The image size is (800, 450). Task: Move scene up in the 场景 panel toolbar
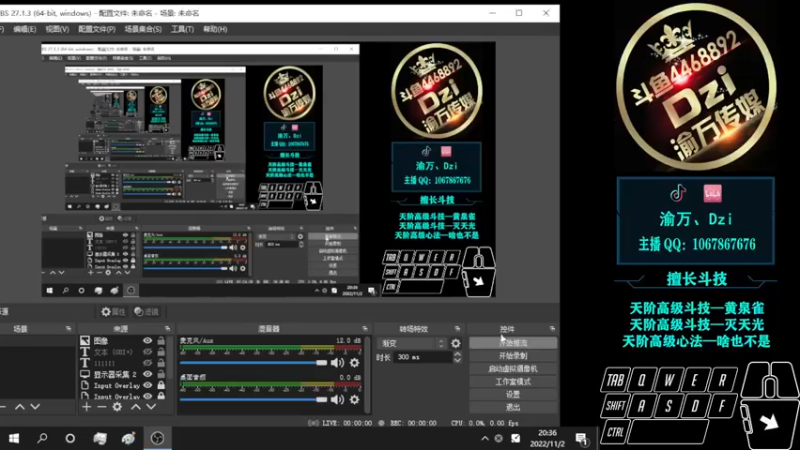[19, 407]
